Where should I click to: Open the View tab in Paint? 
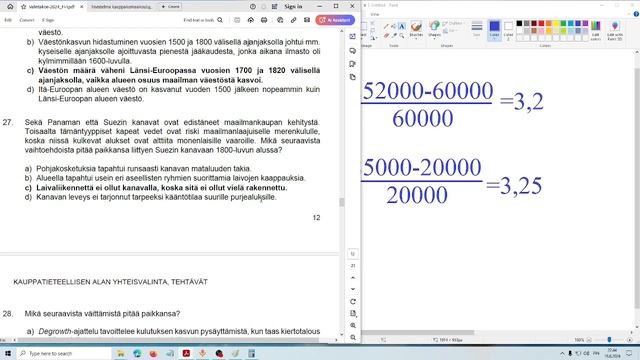click(x=375, y=14)
